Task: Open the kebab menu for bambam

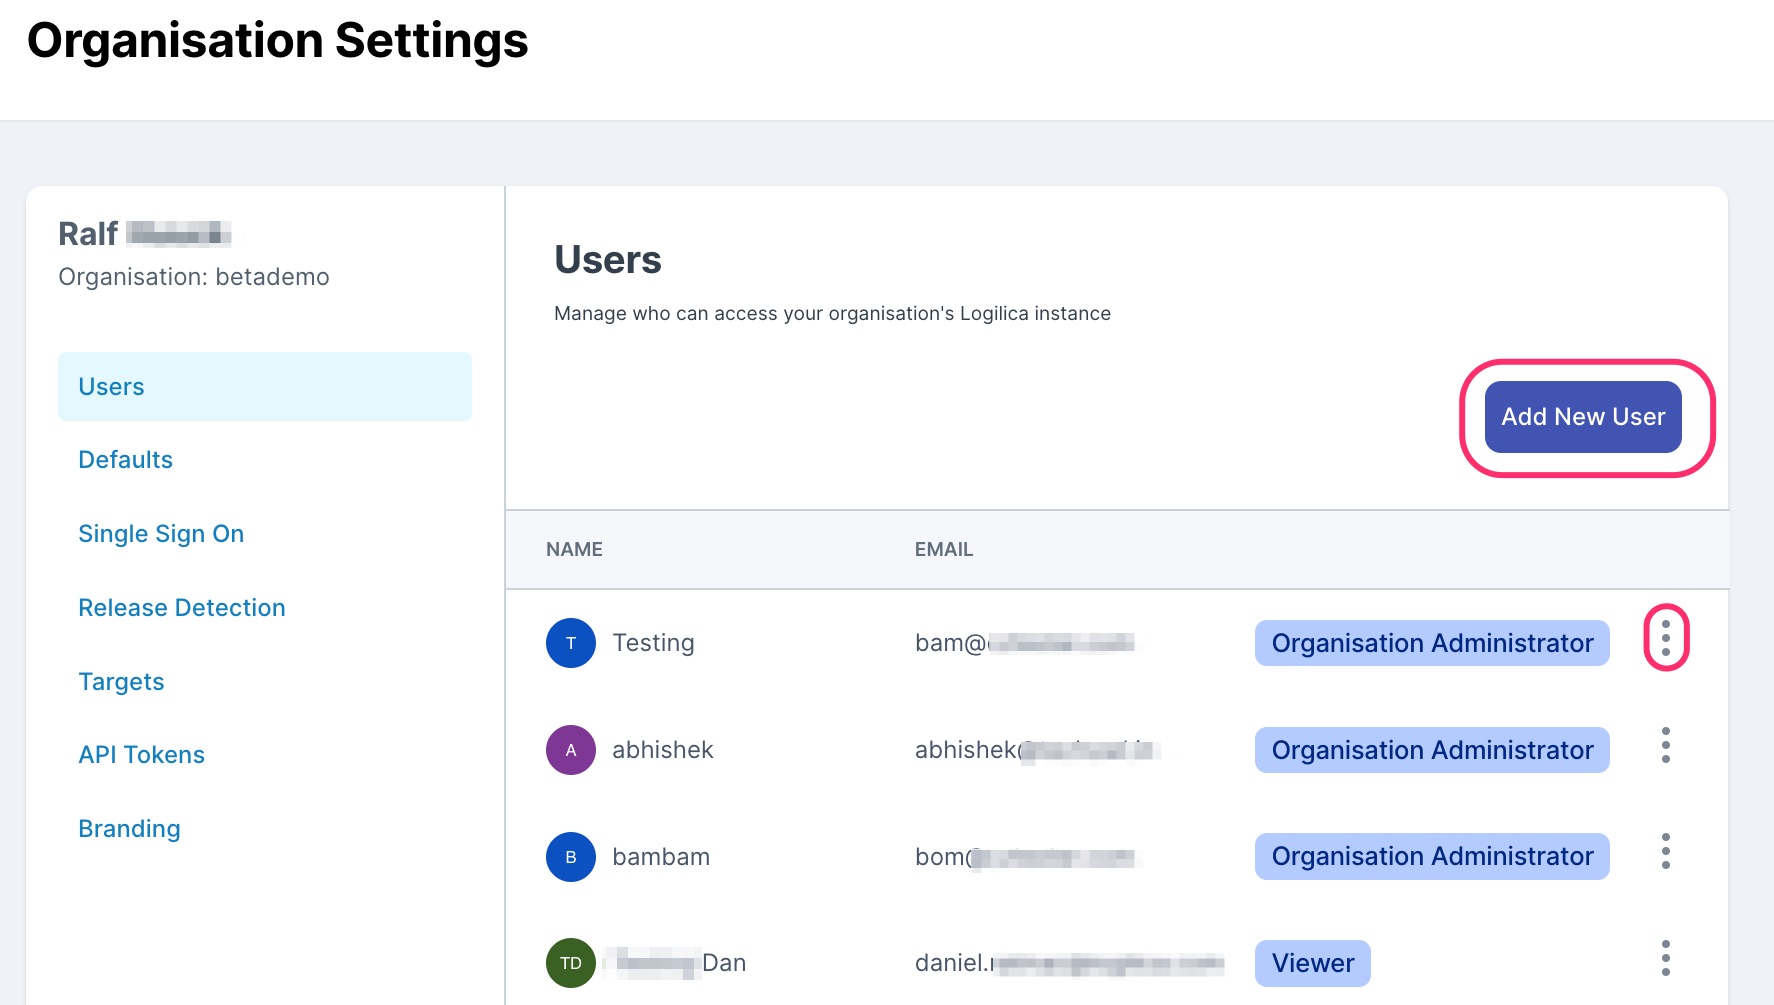Action: pos(1665,851)
